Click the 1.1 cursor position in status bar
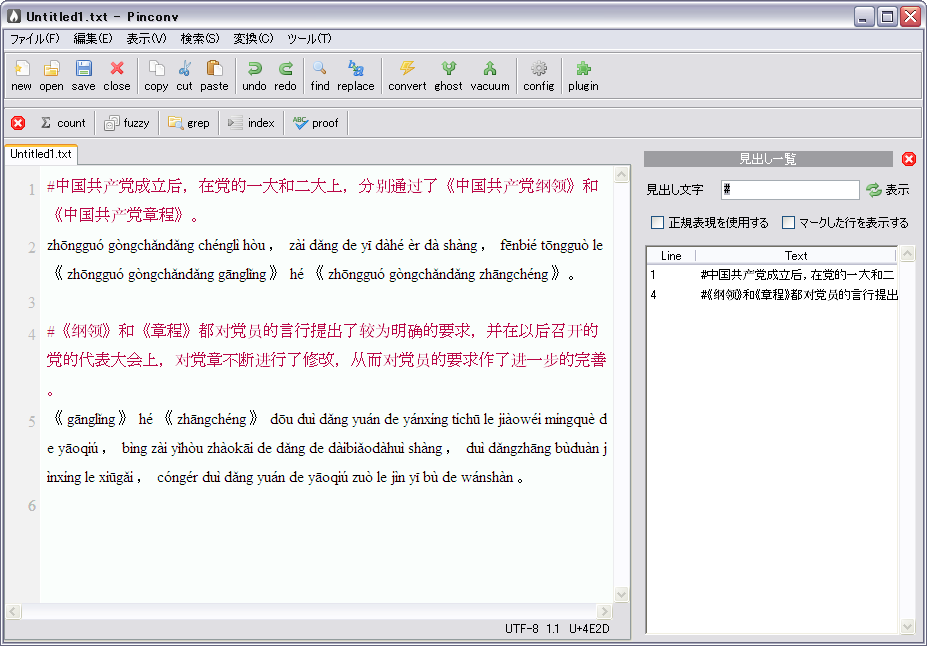 (x=553, y=629)
